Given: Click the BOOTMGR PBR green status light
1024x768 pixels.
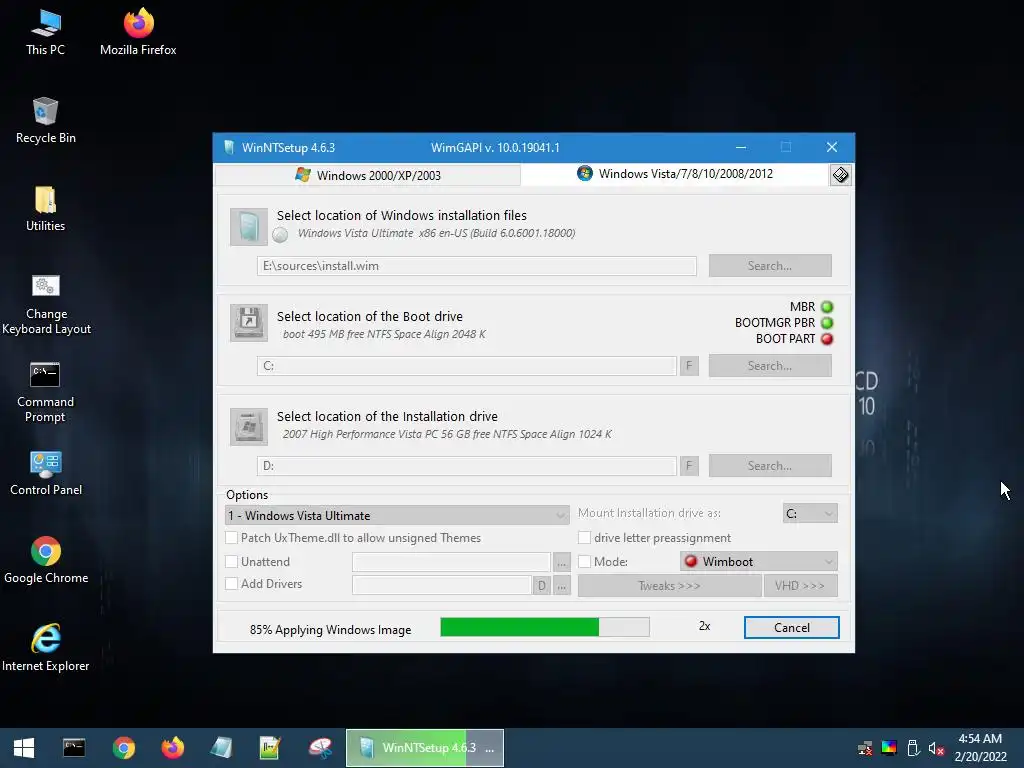Looking at the screenshot, I should [827, 323].
